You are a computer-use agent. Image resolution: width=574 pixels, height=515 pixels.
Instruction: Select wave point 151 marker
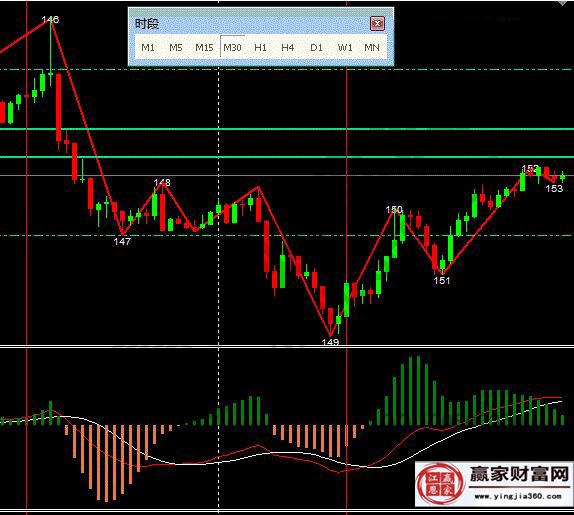point(442,281)
